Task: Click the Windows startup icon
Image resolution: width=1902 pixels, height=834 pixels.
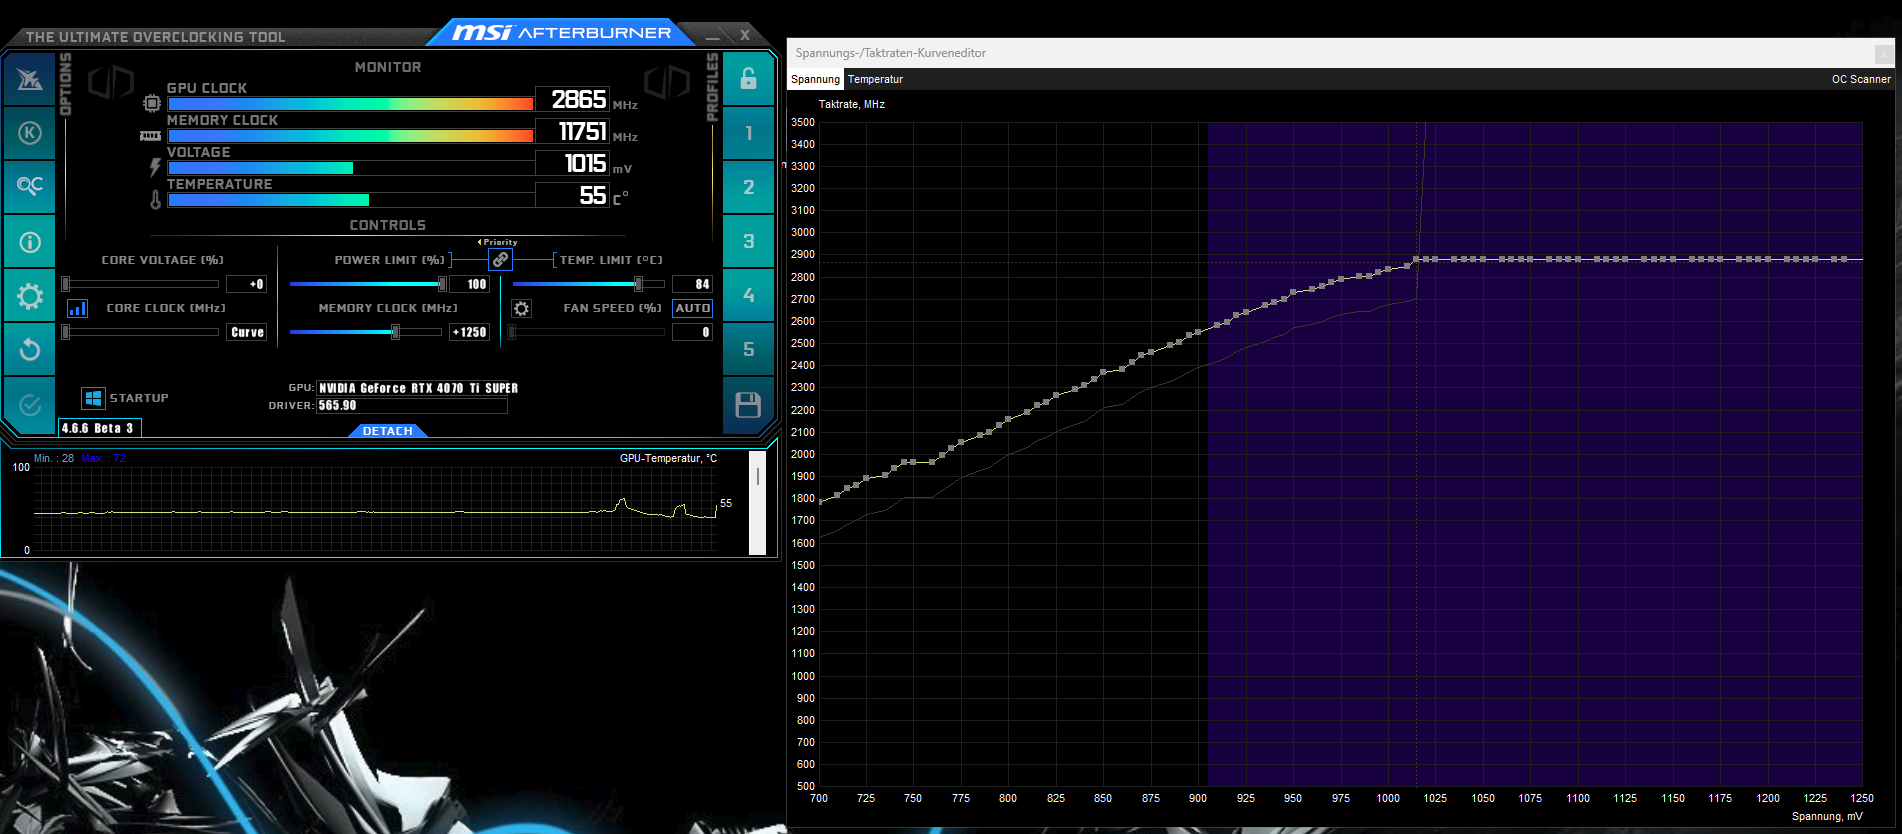Action: [x=93, y=398]
